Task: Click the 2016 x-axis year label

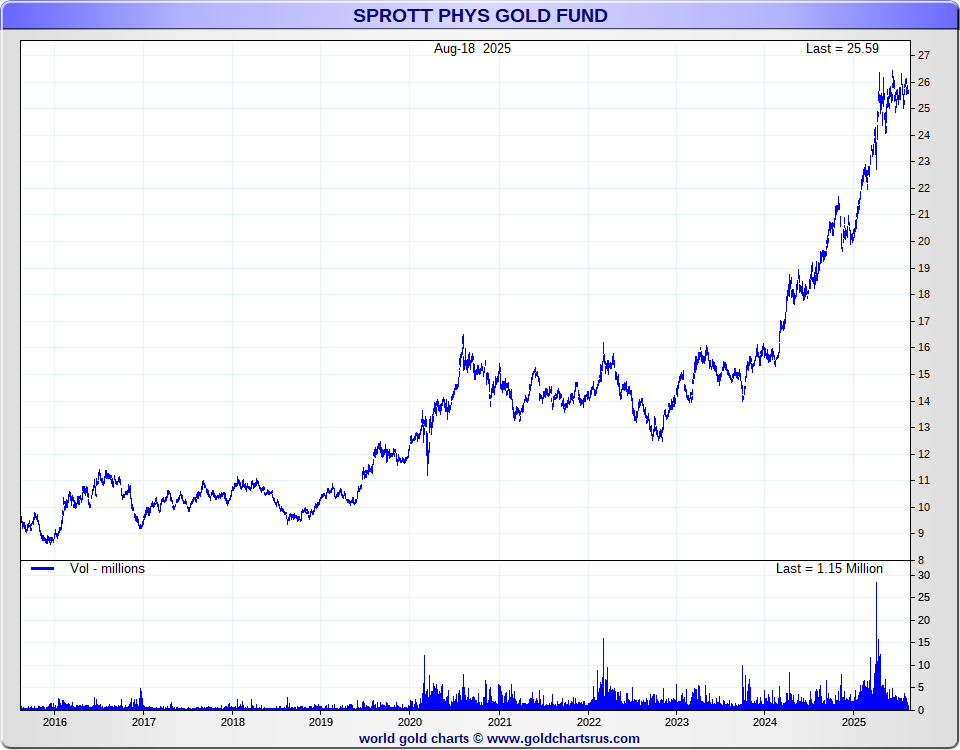Action: pyautogui.click(x=54, y=722)
